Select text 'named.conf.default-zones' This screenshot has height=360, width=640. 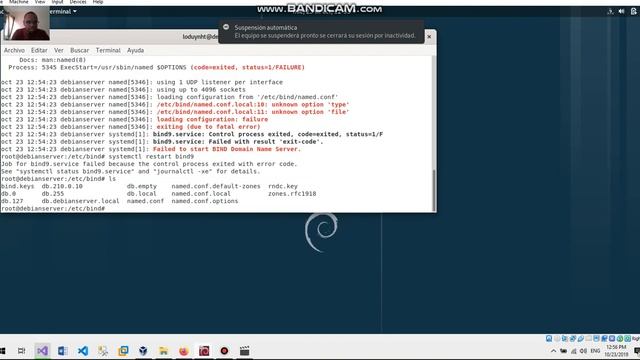point(216,186)
